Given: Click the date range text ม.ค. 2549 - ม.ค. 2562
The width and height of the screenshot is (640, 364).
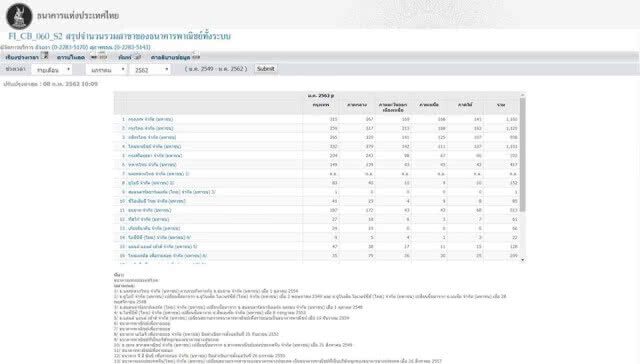Looking at the screenshot, I should 216,69.
